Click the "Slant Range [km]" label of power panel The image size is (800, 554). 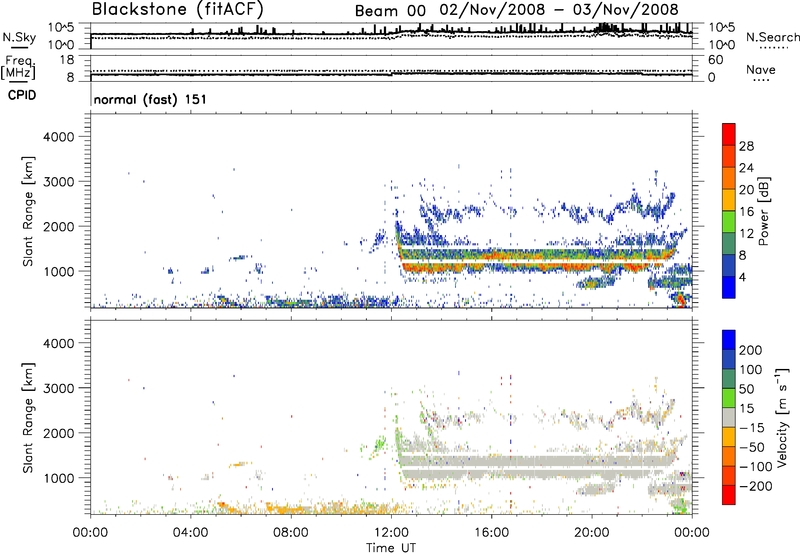[28, 211]
